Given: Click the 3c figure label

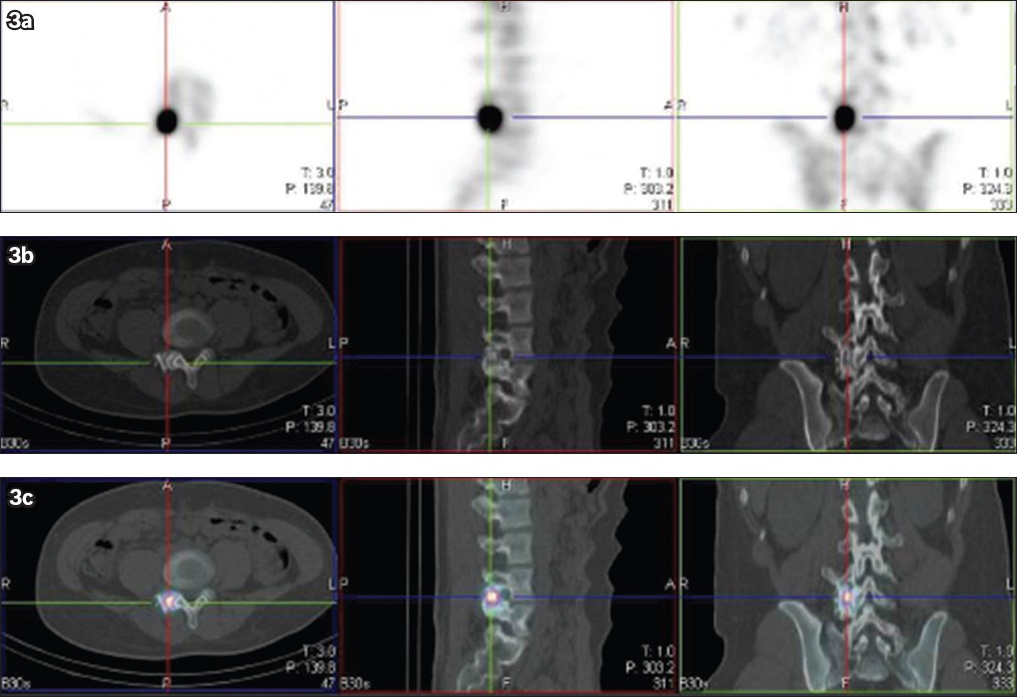Looking at the screenshot, I should coord(21,496).
